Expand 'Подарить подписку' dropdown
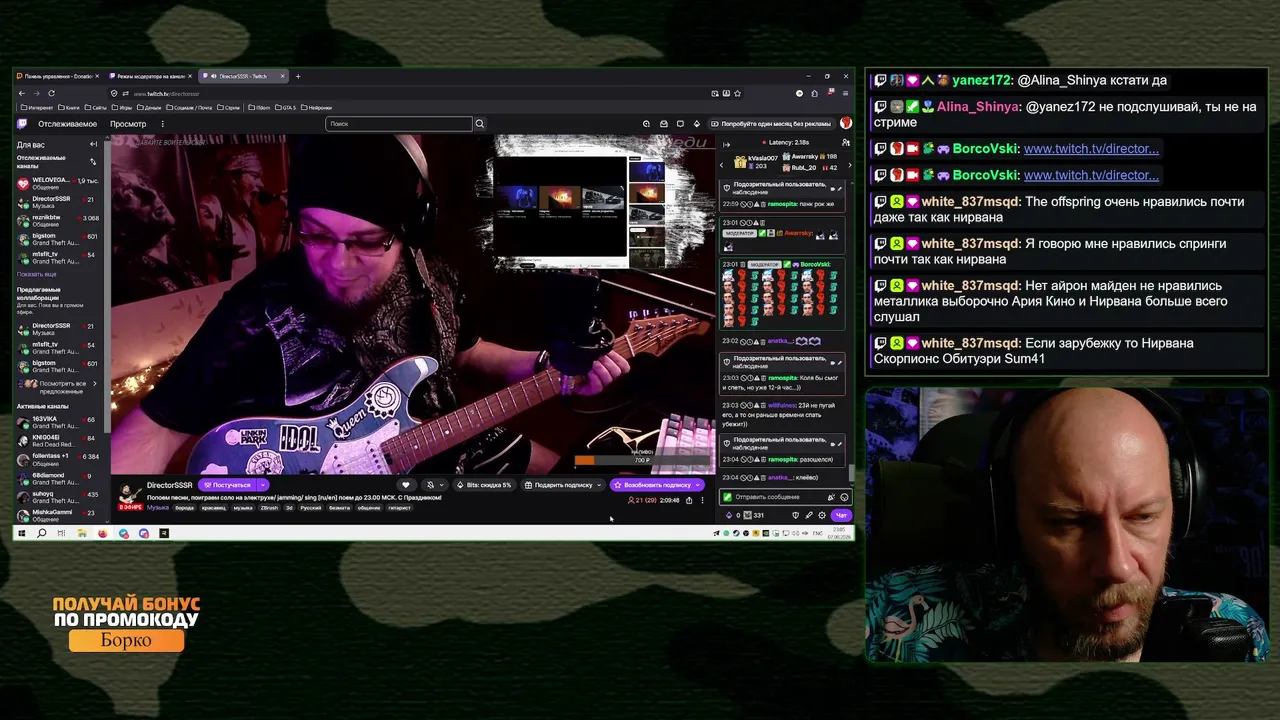The image size is (1280, 720). tap(599, 485)
